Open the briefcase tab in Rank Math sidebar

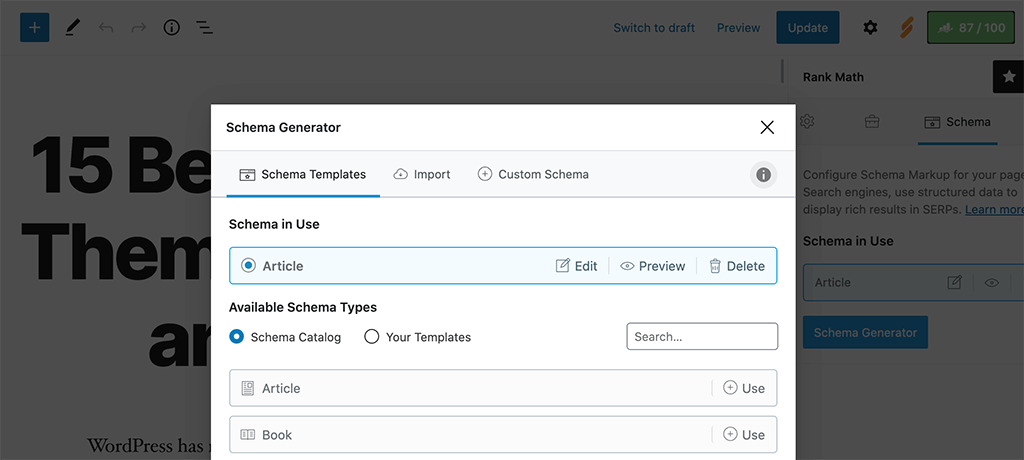point(872,122)
